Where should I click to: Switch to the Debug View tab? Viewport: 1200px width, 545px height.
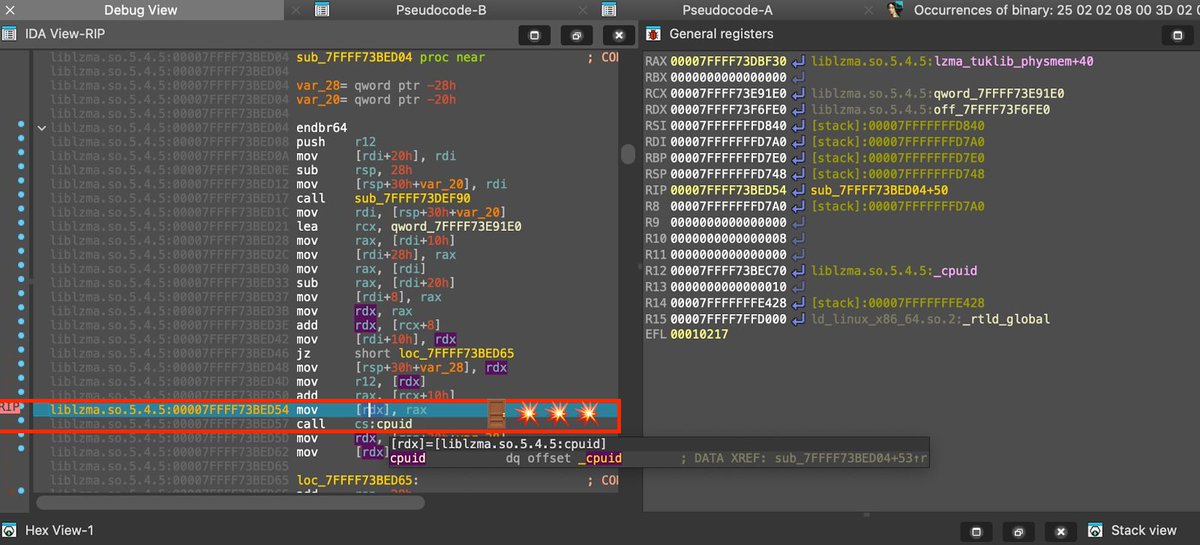point(141,10)
